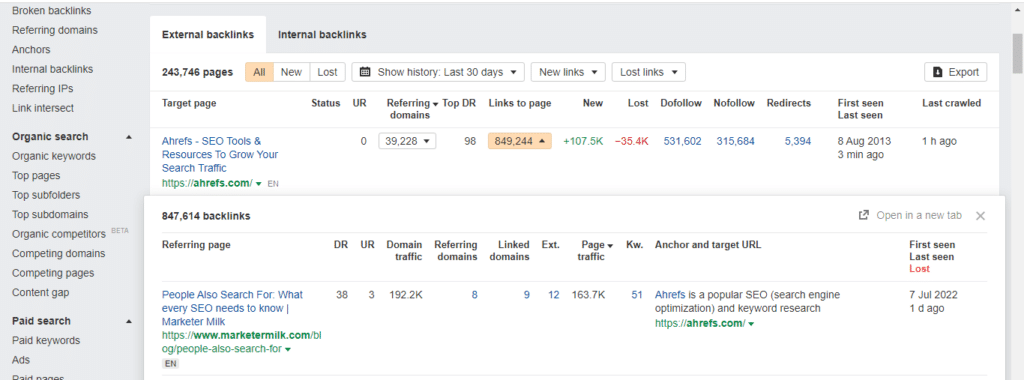Screen dimensions: 1024x380
Task: Open Organic keywords report
Action: pyautogui.click(x=54, y=156)
